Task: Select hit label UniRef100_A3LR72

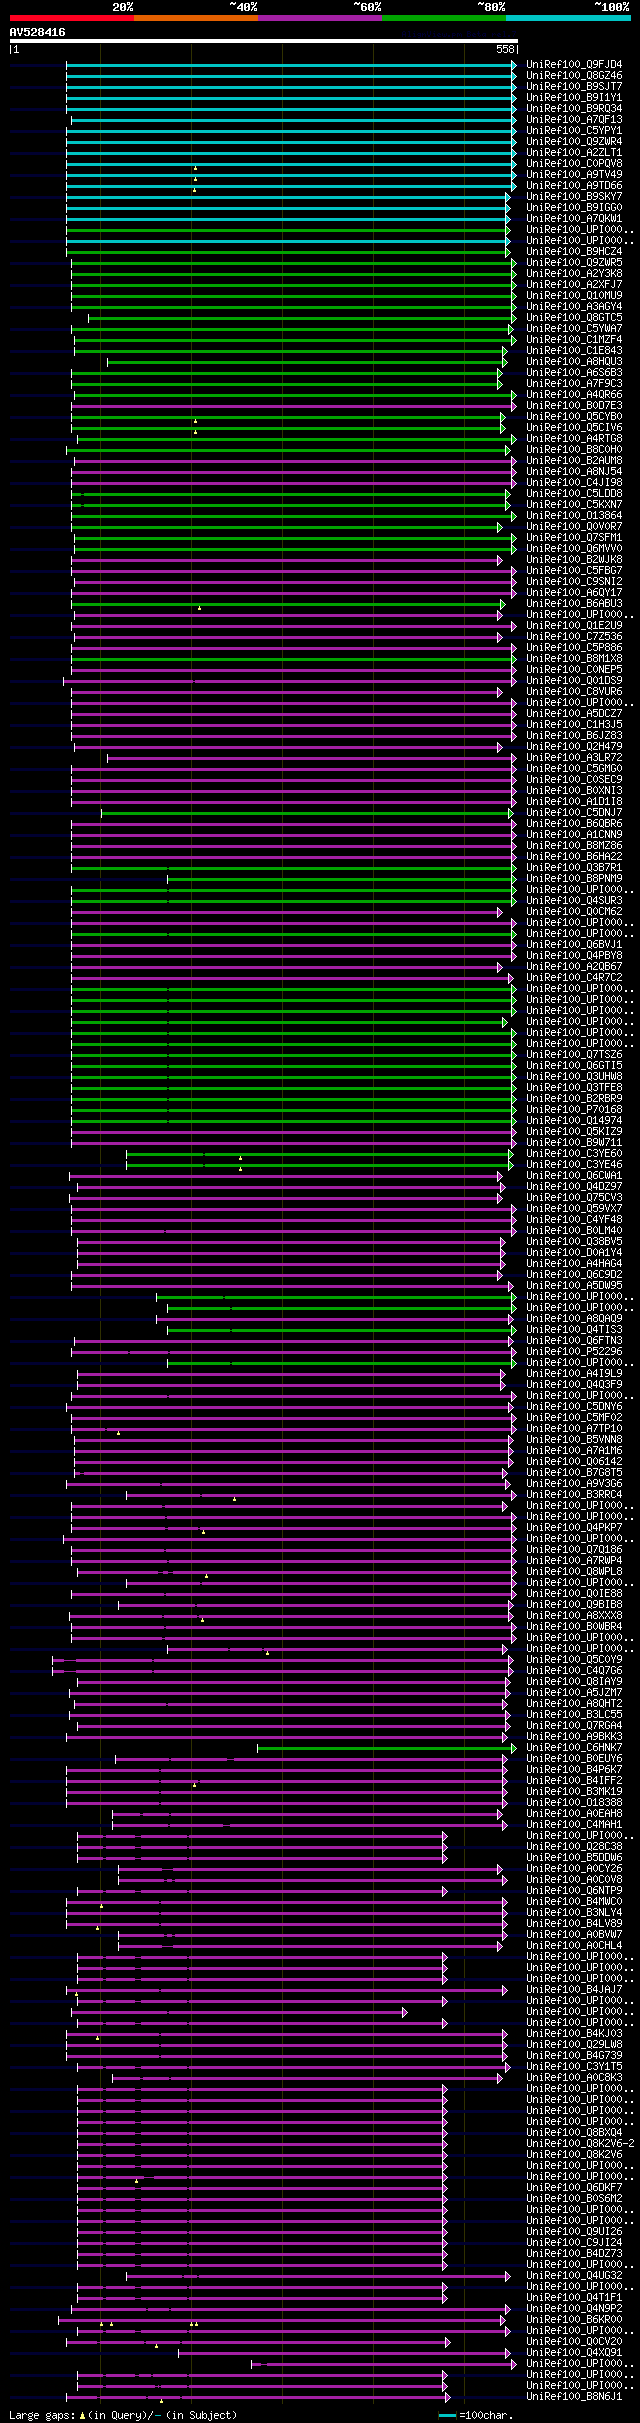Action: click(x=574, y=757)
